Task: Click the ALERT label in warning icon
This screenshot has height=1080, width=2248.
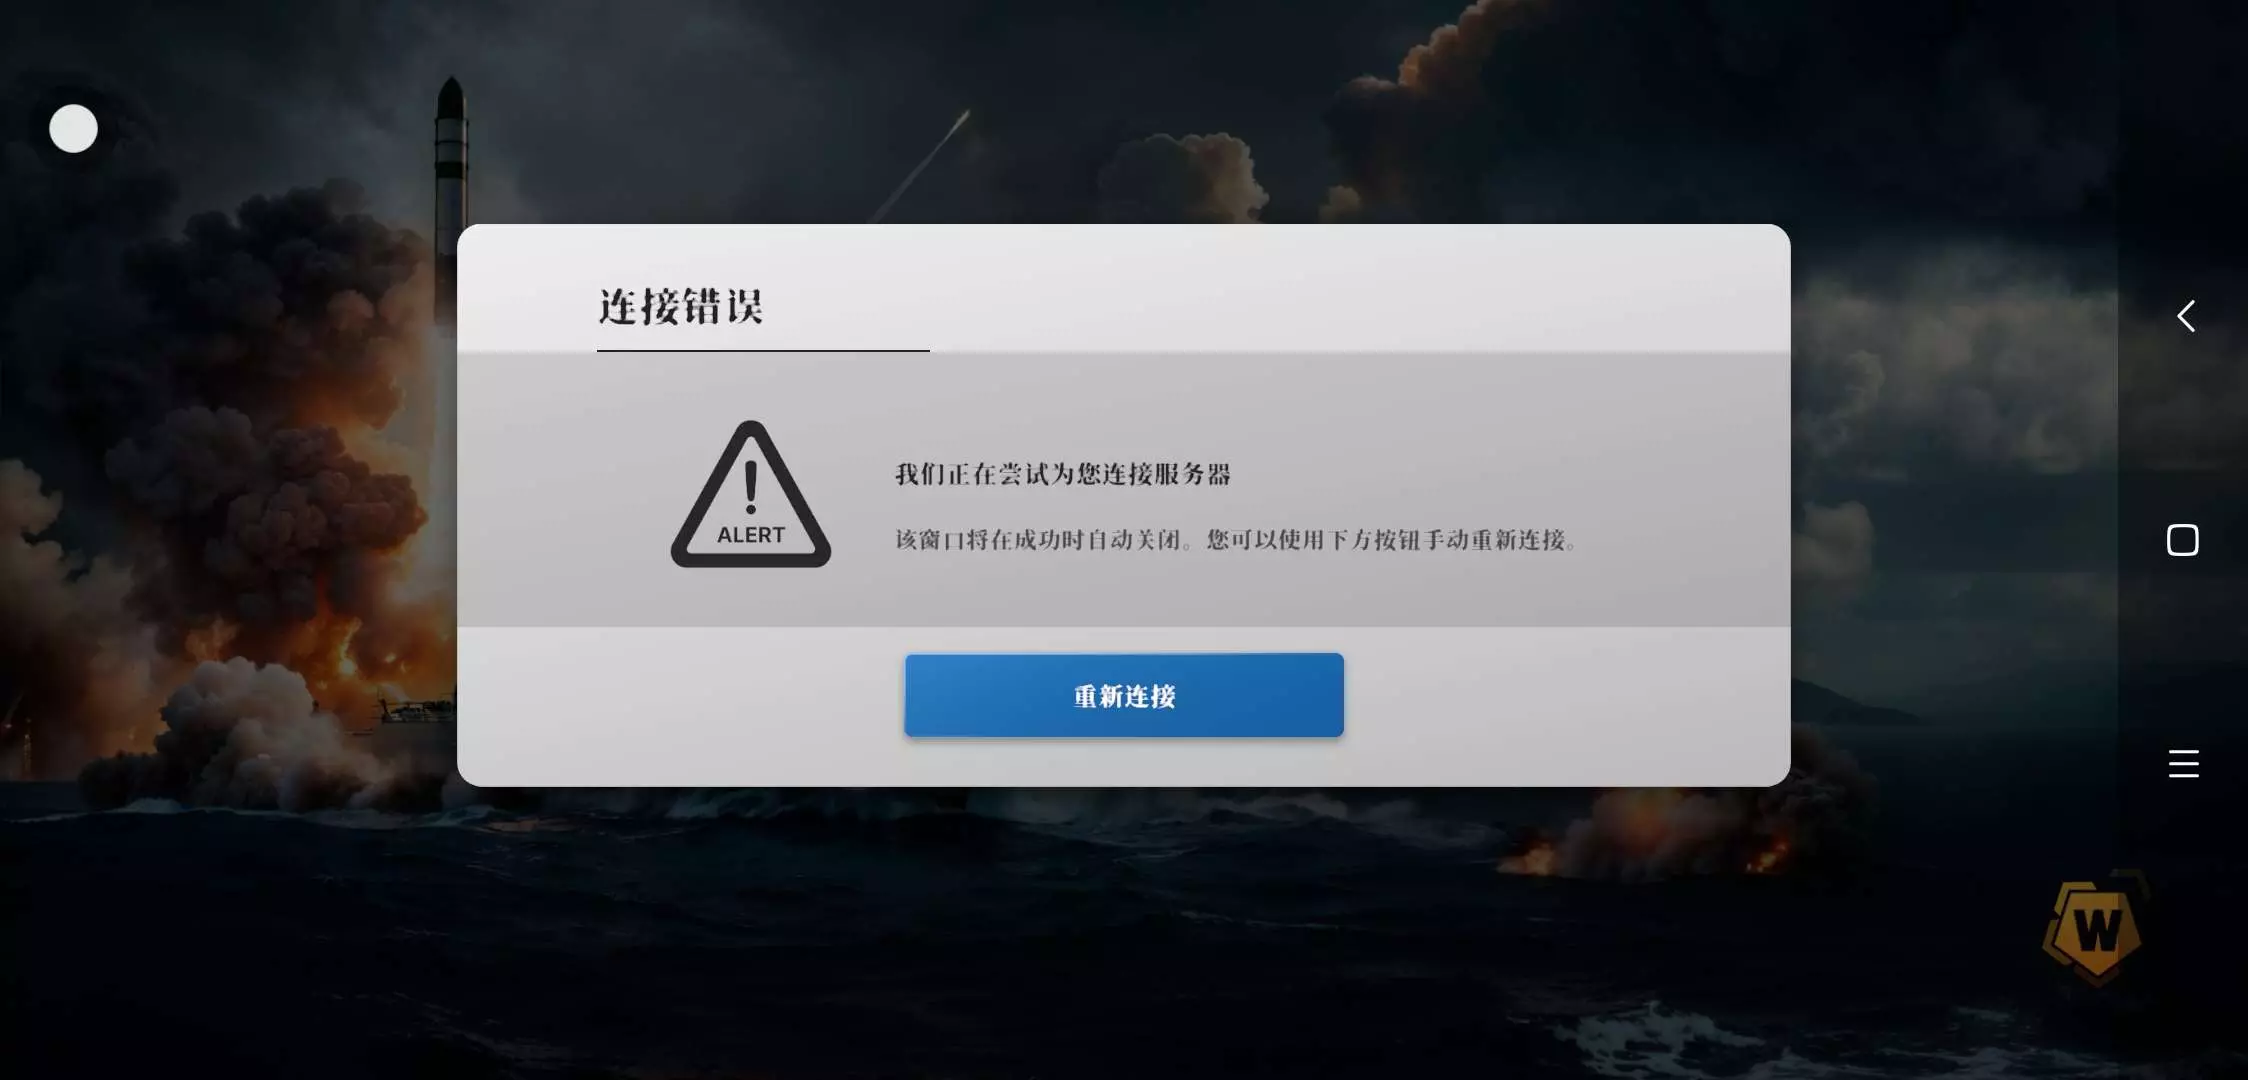Action: click(751, 535)
